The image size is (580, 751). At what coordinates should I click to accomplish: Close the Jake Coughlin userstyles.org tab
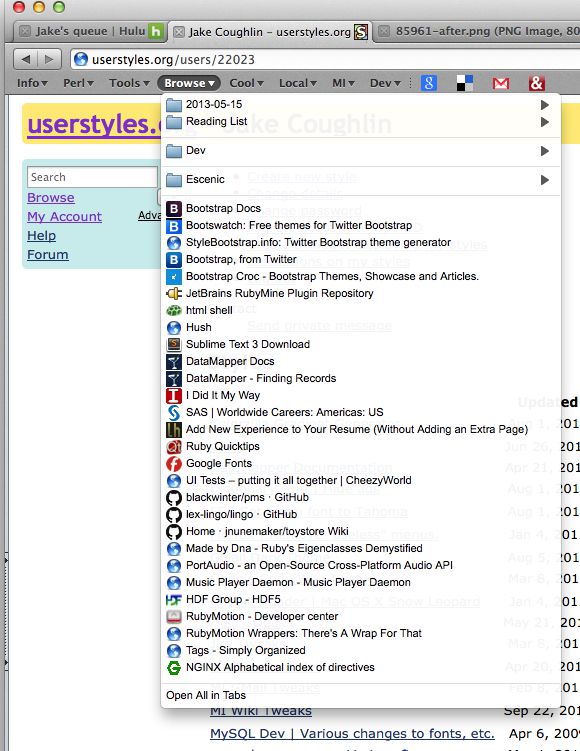[179, 32]
